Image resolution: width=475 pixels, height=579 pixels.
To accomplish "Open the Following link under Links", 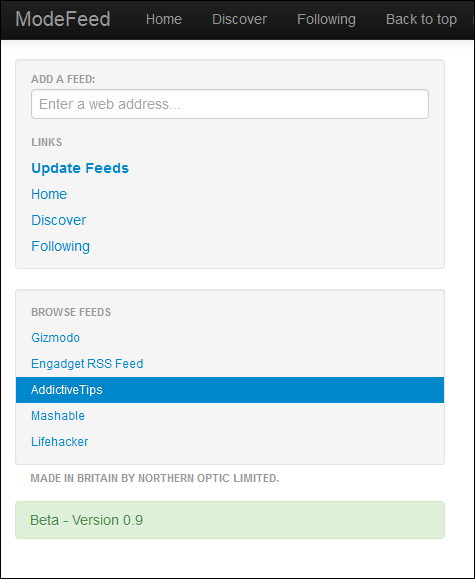I will (61, 246).
